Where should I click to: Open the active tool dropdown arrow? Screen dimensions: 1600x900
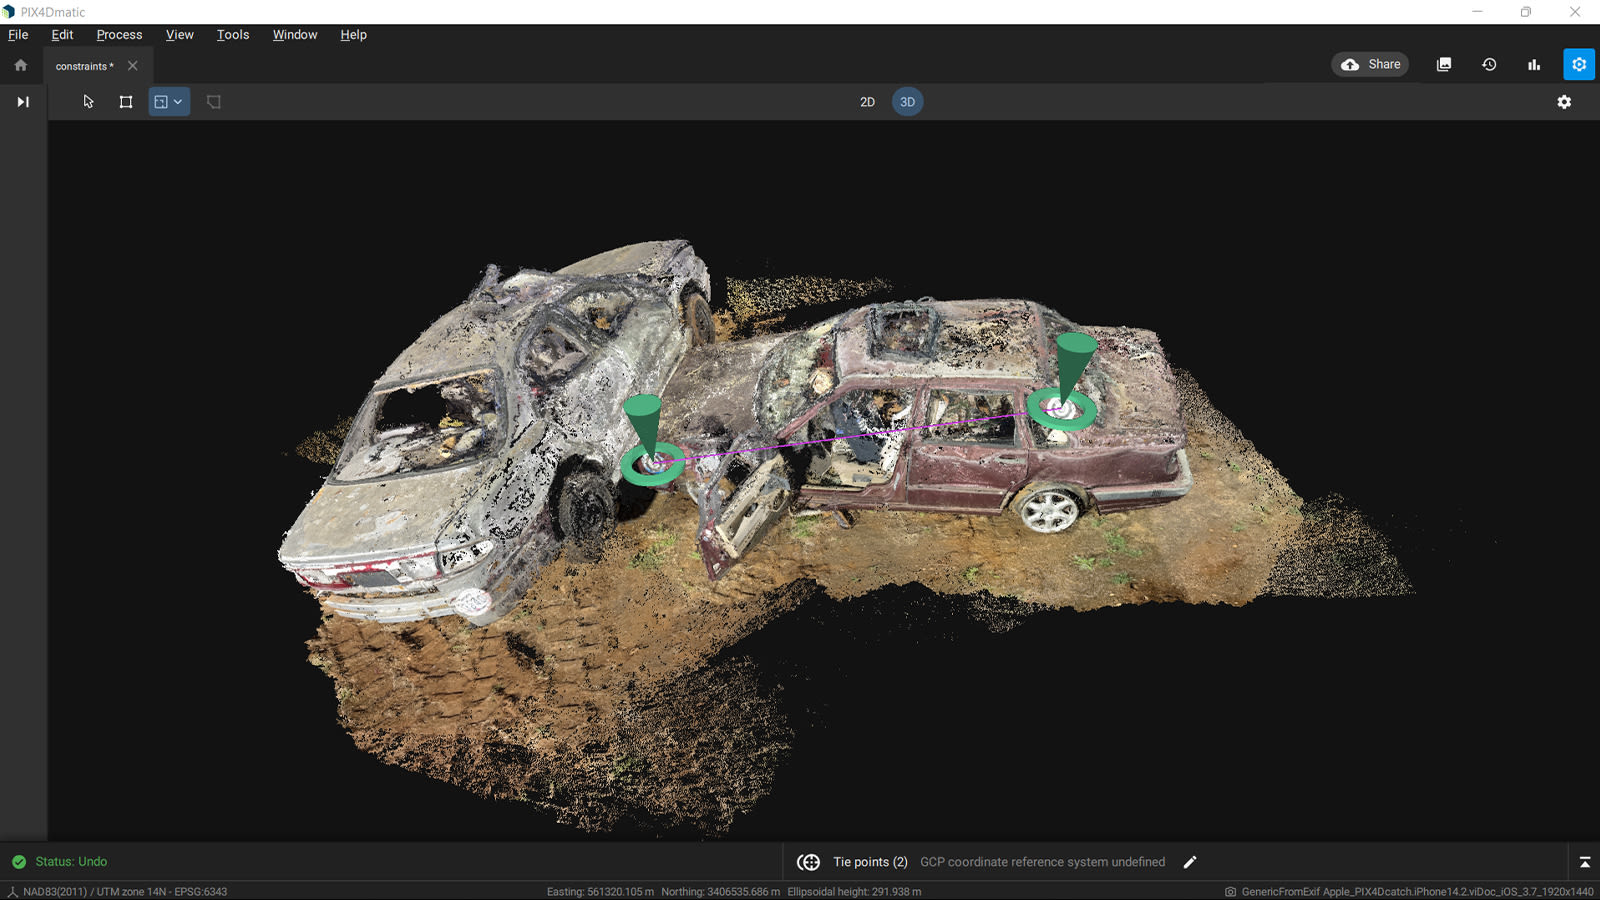click(x=178, y=101)
